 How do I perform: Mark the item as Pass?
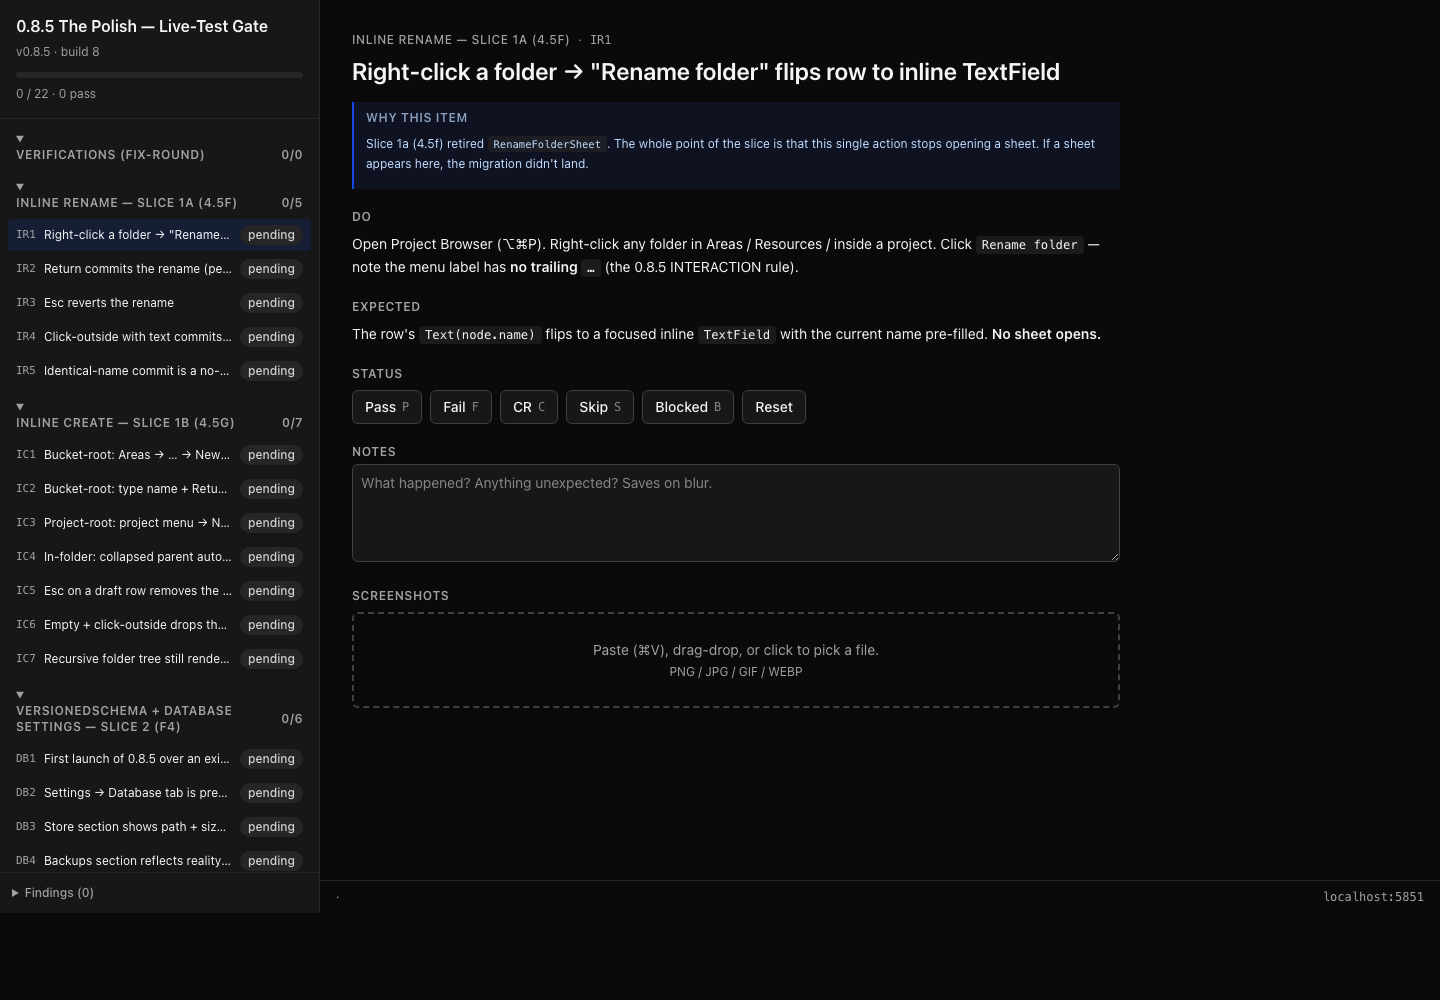click(387, 407)
